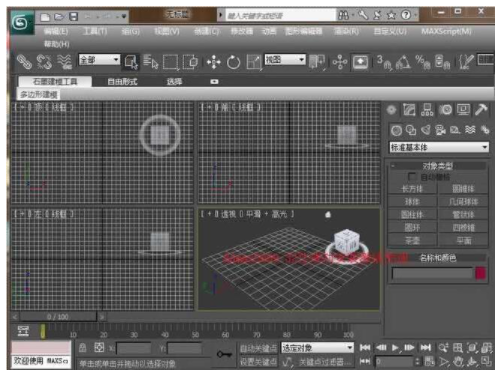Open the 标准基本体 object category dropdown
The width and height of the screenshot is (502, 380).
439,147
